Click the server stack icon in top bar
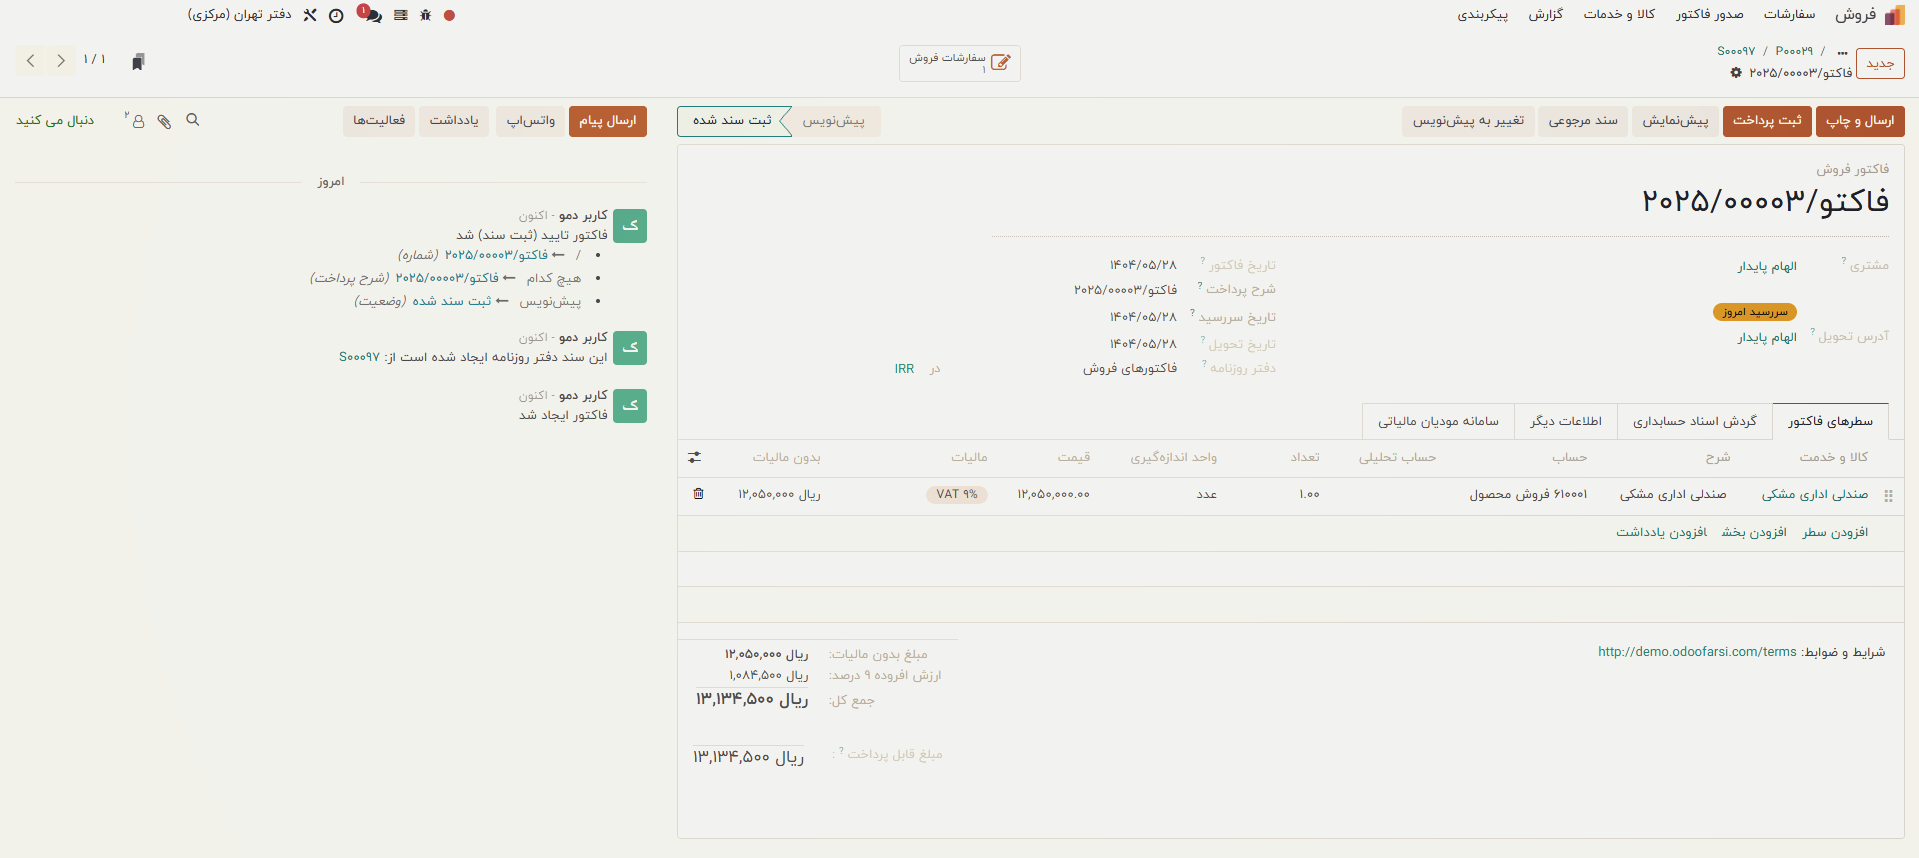Viewport: 1919px width, 858px height. pos(401,16)
